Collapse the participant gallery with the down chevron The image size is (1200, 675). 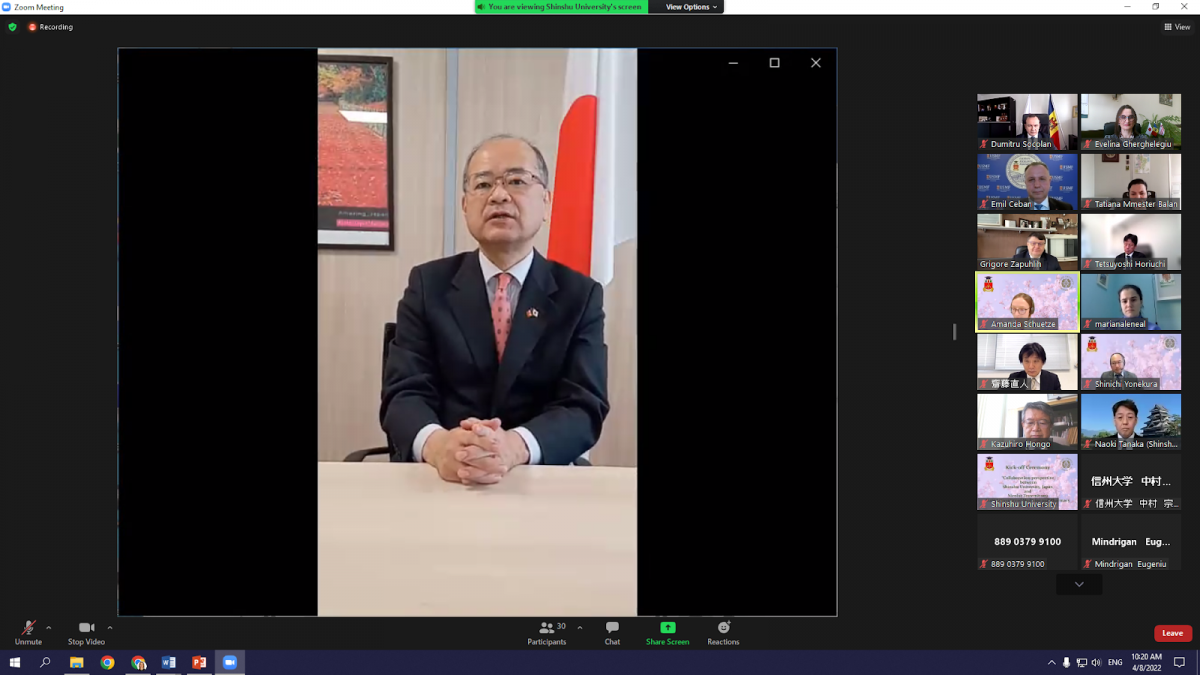point(1078,584)
